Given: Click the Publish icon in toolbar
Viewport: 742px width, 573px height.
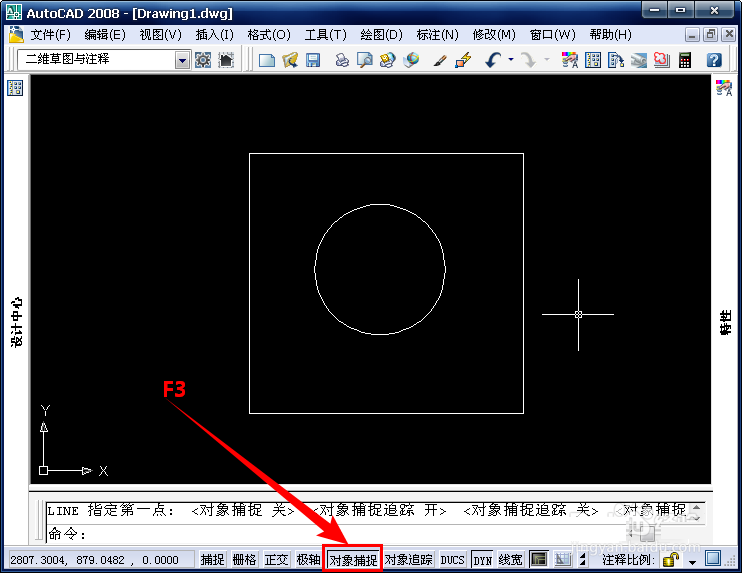Looking at the screenshot, I should [x=388, y=60].
